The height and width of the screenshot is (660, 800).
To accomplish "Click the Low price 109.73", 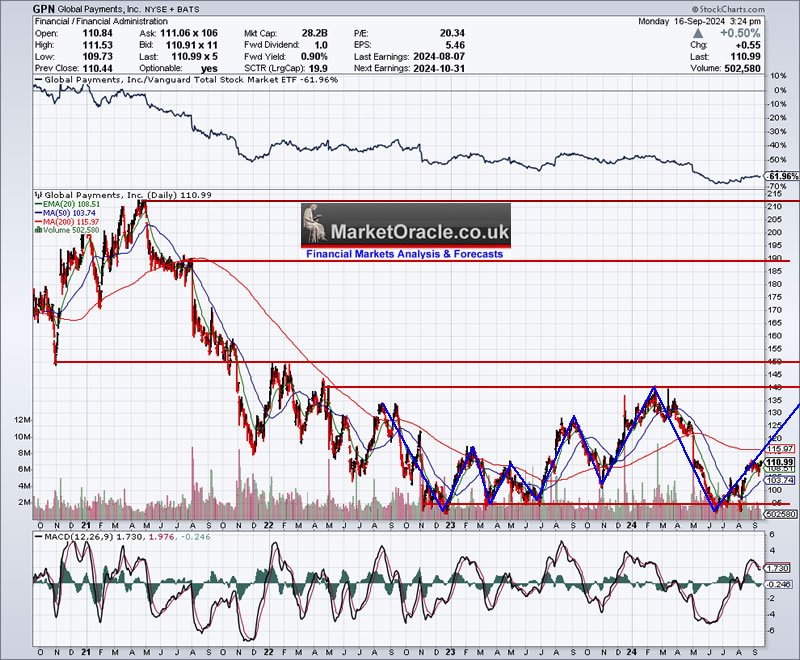I will [x=97, y=57].
